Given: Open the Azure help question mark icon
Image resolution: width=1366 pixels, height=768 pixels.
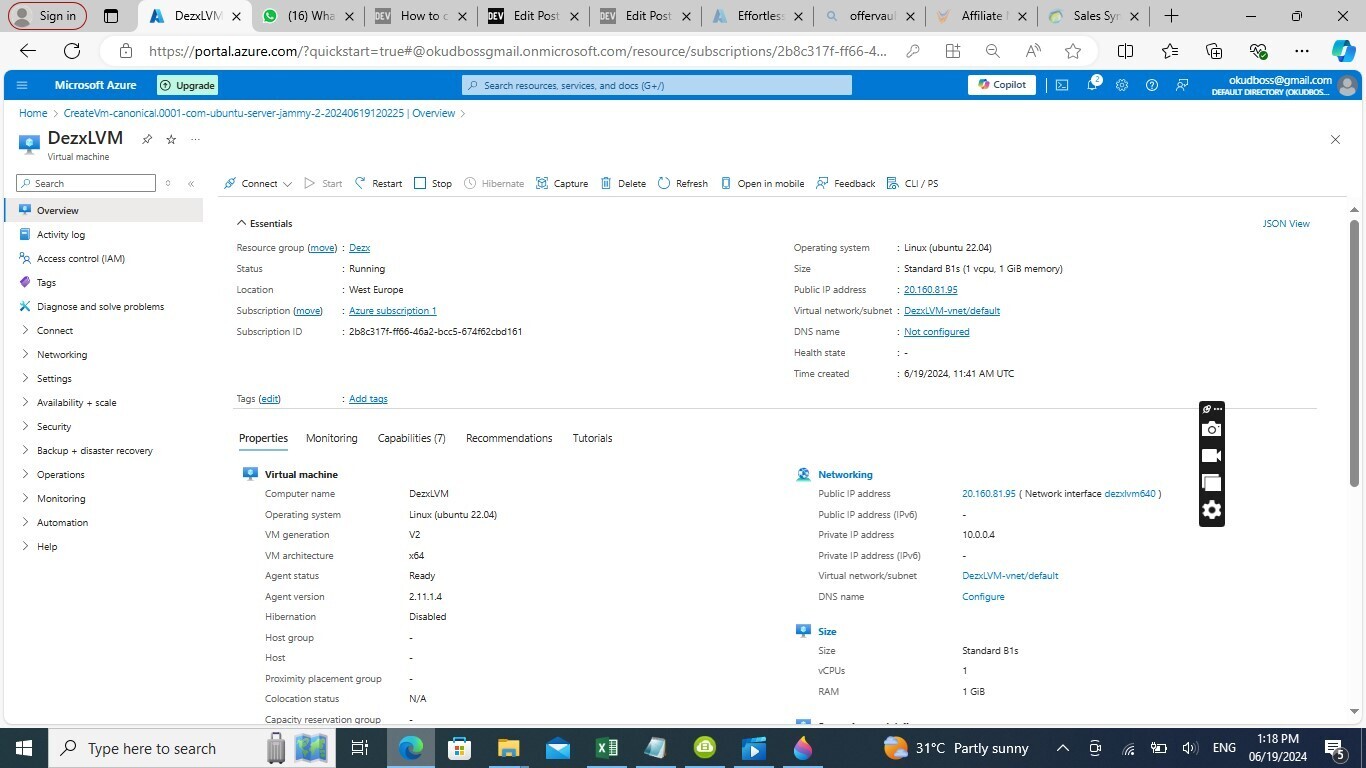Looking at the screenshot, I should pyautogui.click(x=1152, y=85).
